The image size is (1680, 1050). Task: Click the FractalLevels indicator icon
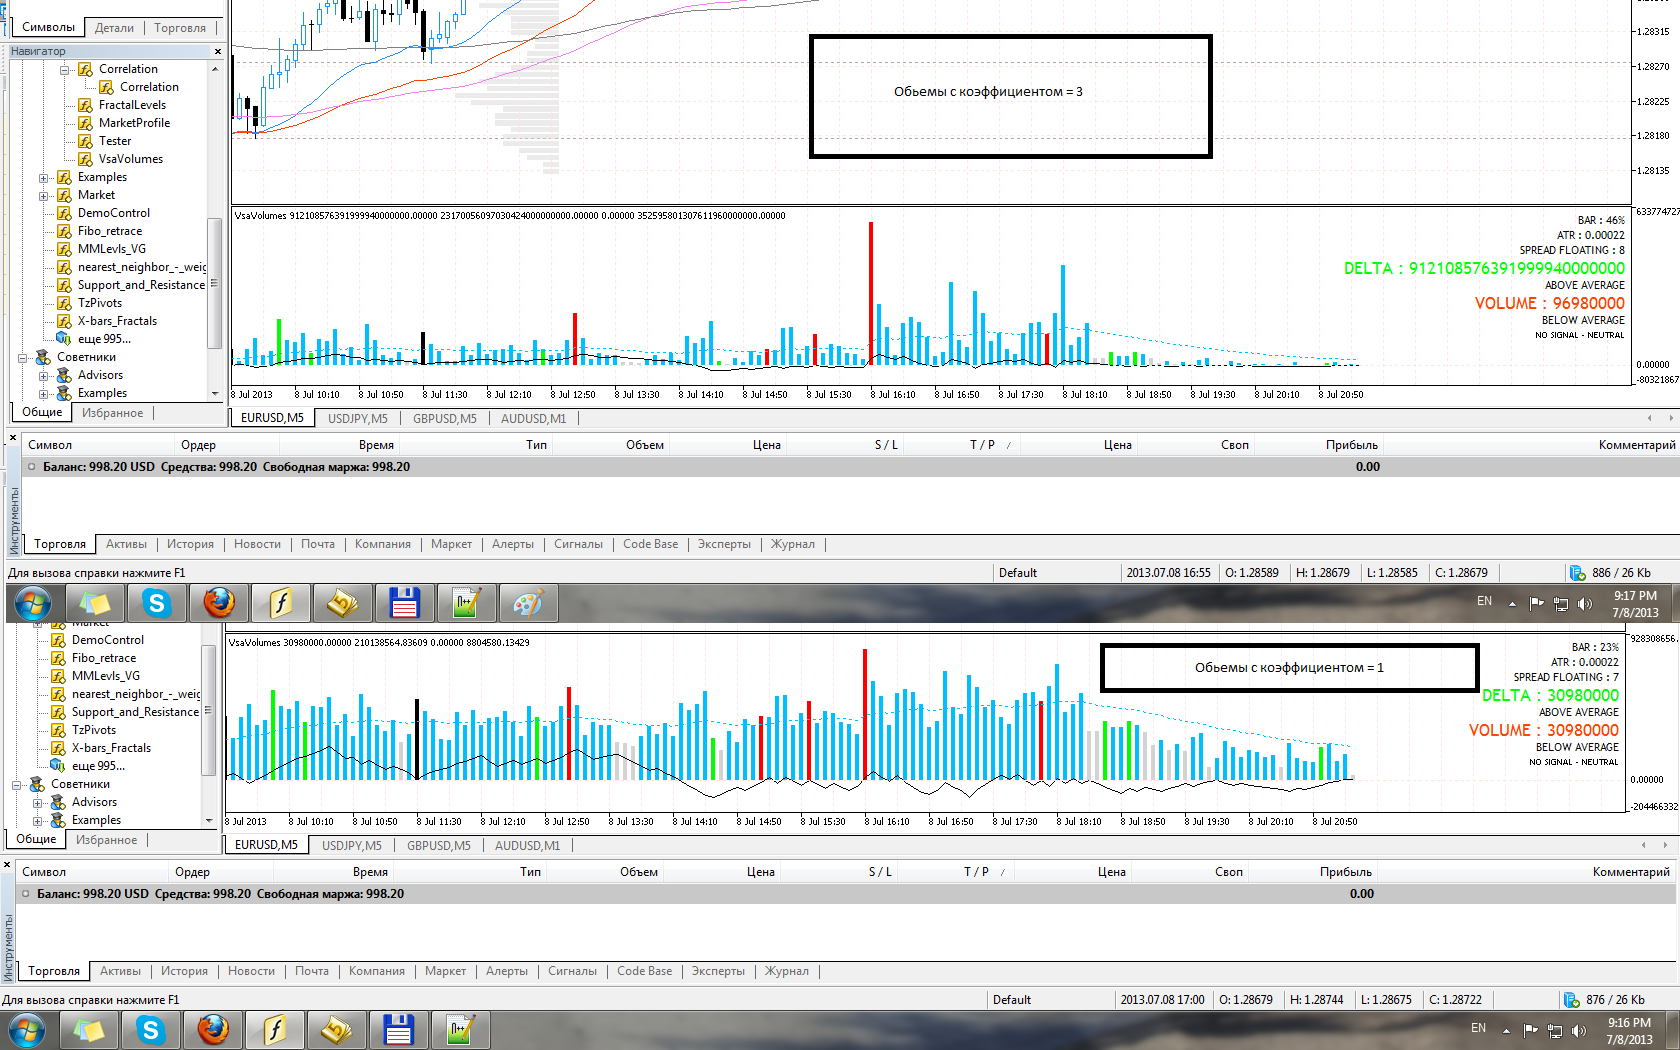point(86,105)
